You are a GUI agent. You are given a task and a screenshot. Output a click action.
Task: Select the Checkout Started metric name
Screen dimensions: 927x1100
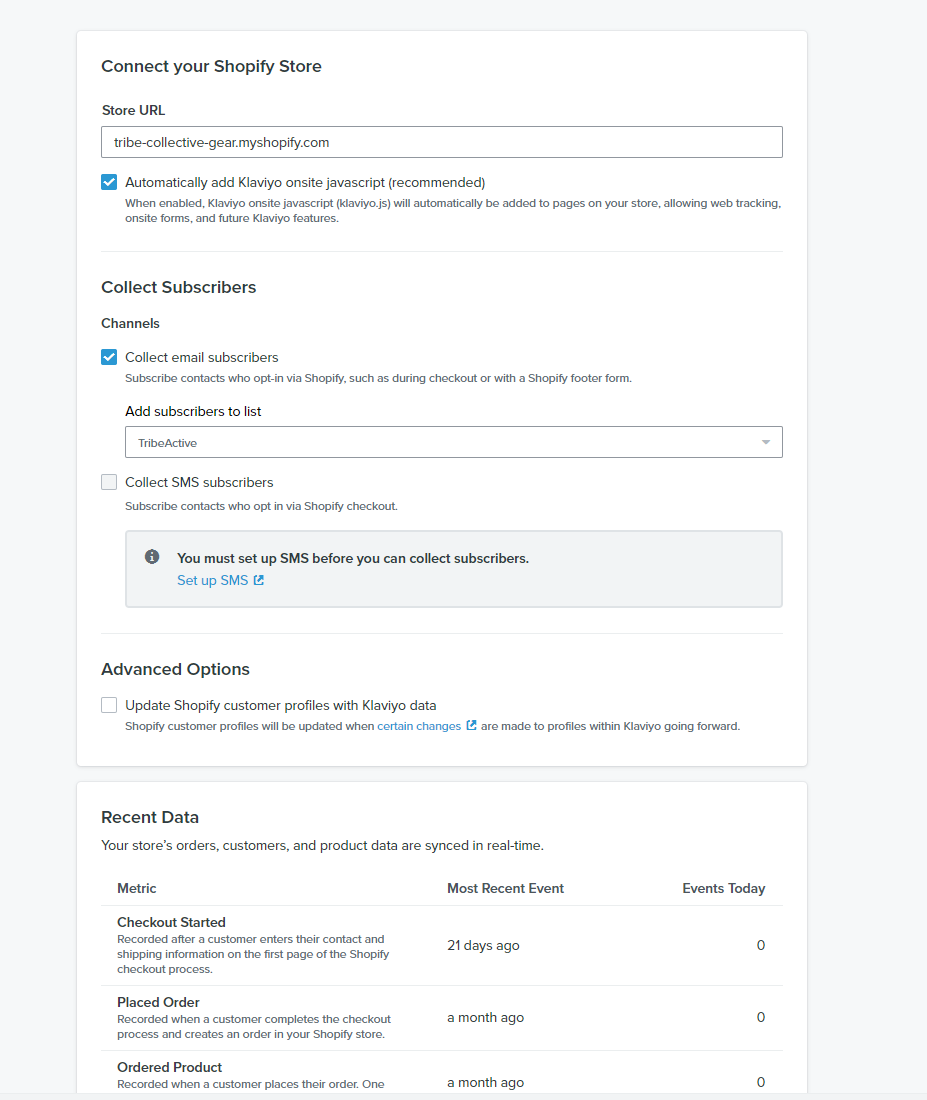[x=171, y=923]
